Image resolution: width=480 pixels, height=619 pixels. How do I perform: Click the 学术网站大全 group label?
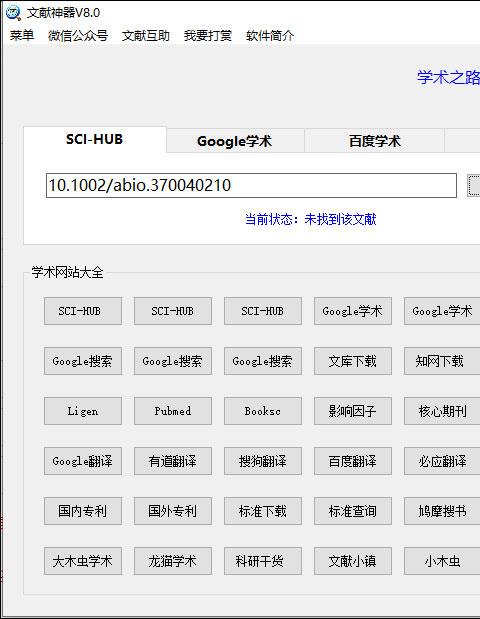coord(68,272)
